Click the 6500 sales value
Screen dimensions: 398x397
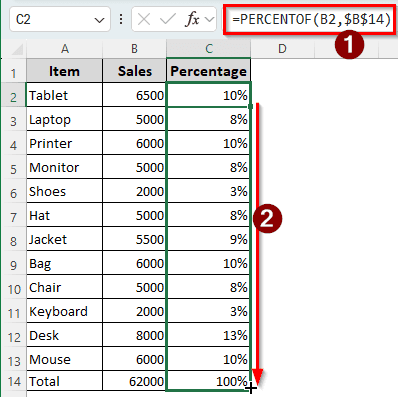tap(134, 95)
